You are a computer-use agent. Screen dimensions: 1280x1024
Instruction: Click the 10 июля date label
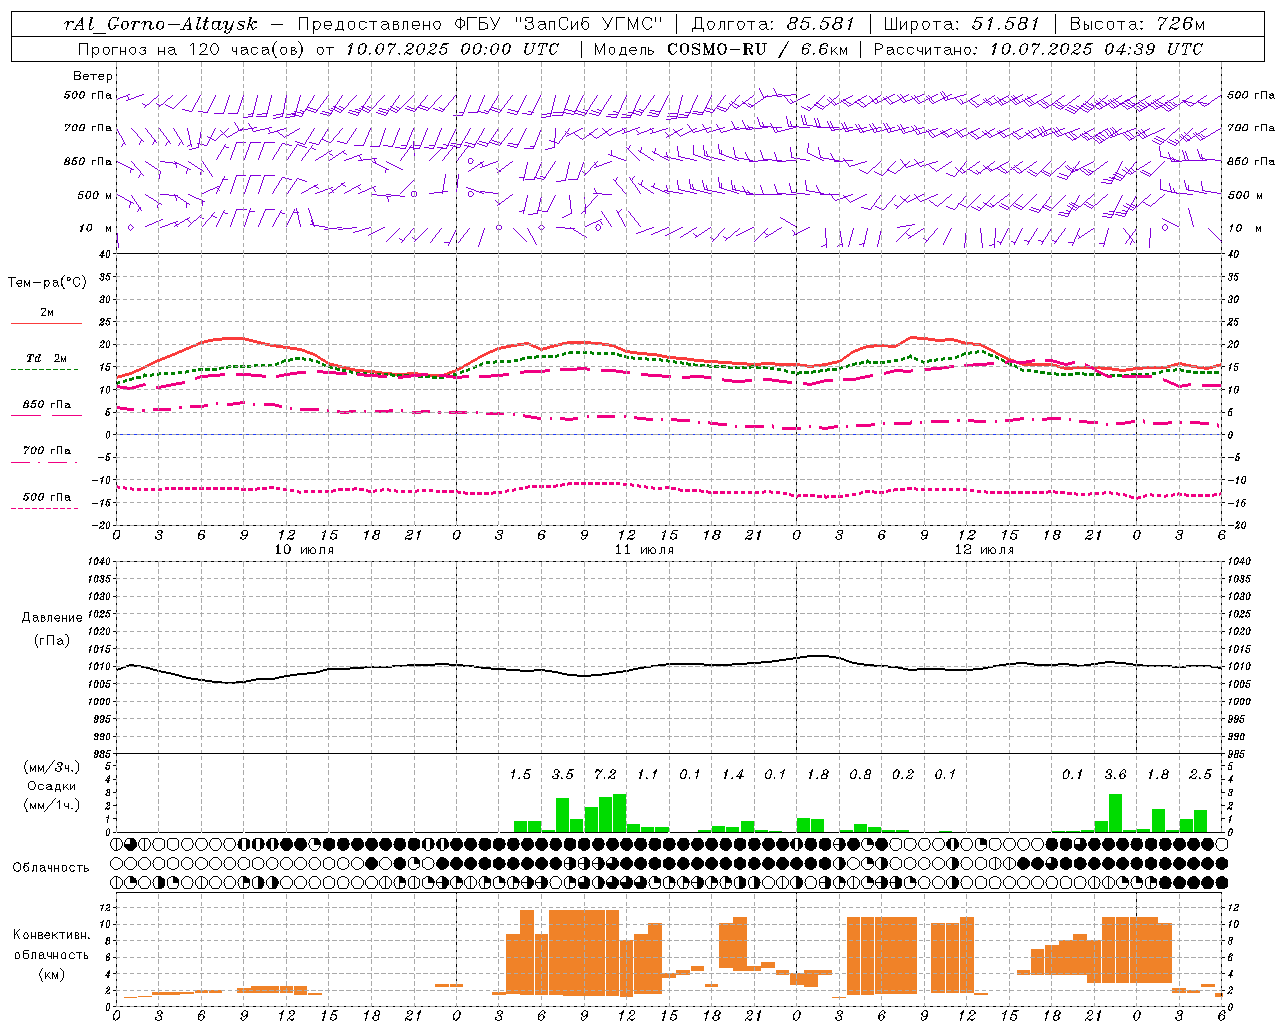click(304, 550)
